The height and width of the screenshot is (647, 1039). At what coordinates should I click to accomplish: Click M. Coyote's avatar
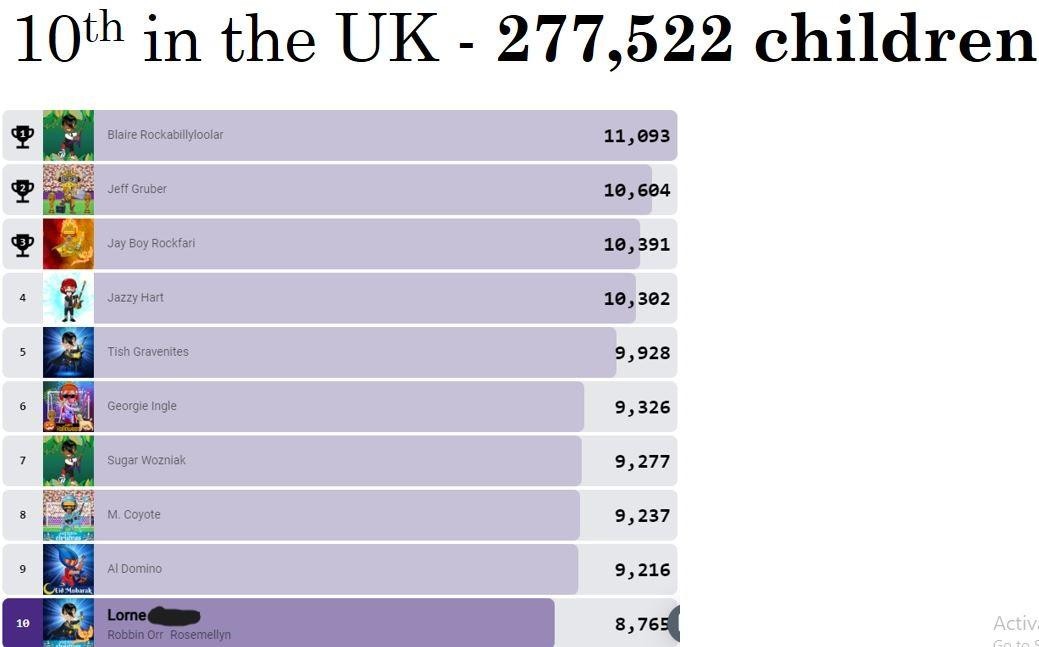pyautogui.click(x=68, y=515)
